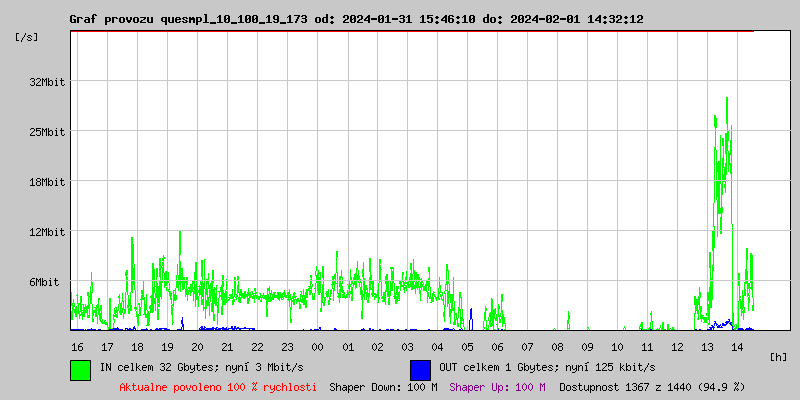Click the red 'Aktualne povoleno 100 % rychlosti' text
The width and height of the screenshot is (800, 400).
[x=218, y=387]
